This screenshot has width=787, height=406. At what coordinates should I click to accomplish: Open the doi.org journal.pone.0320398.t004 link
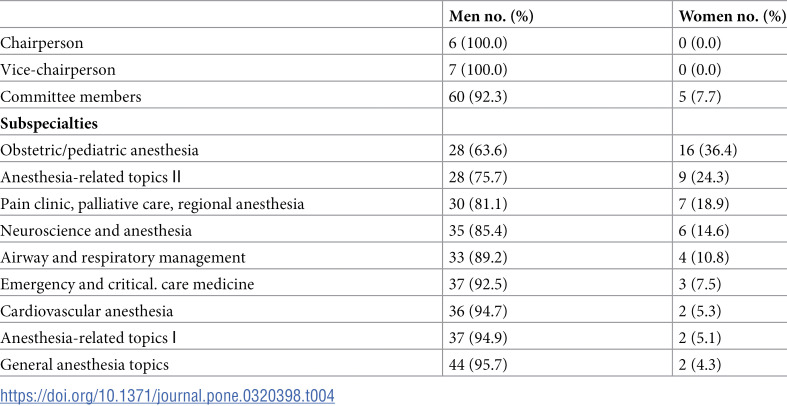[167, 395]
